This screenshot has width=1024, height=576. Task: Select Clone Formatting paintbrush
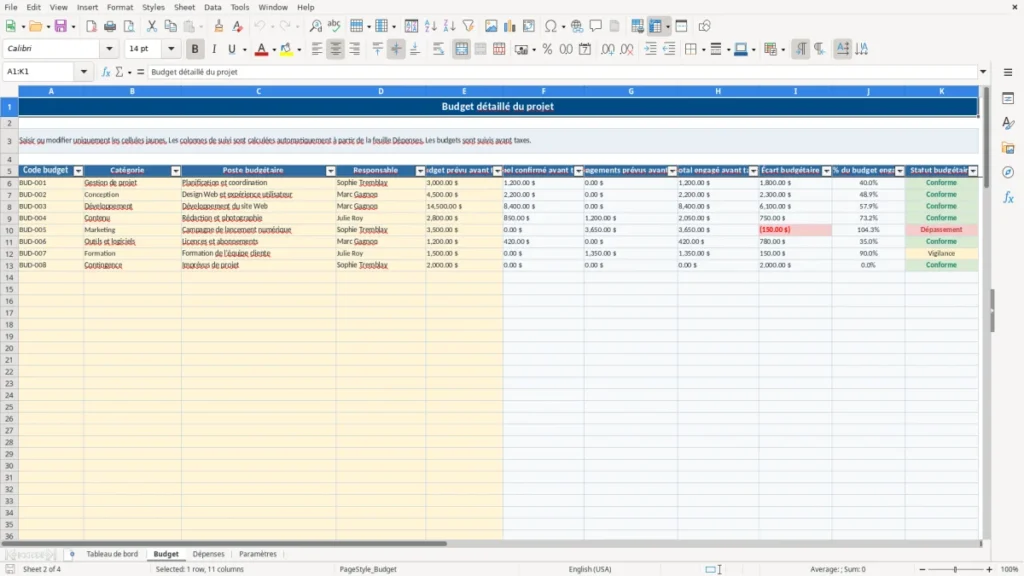219,26
